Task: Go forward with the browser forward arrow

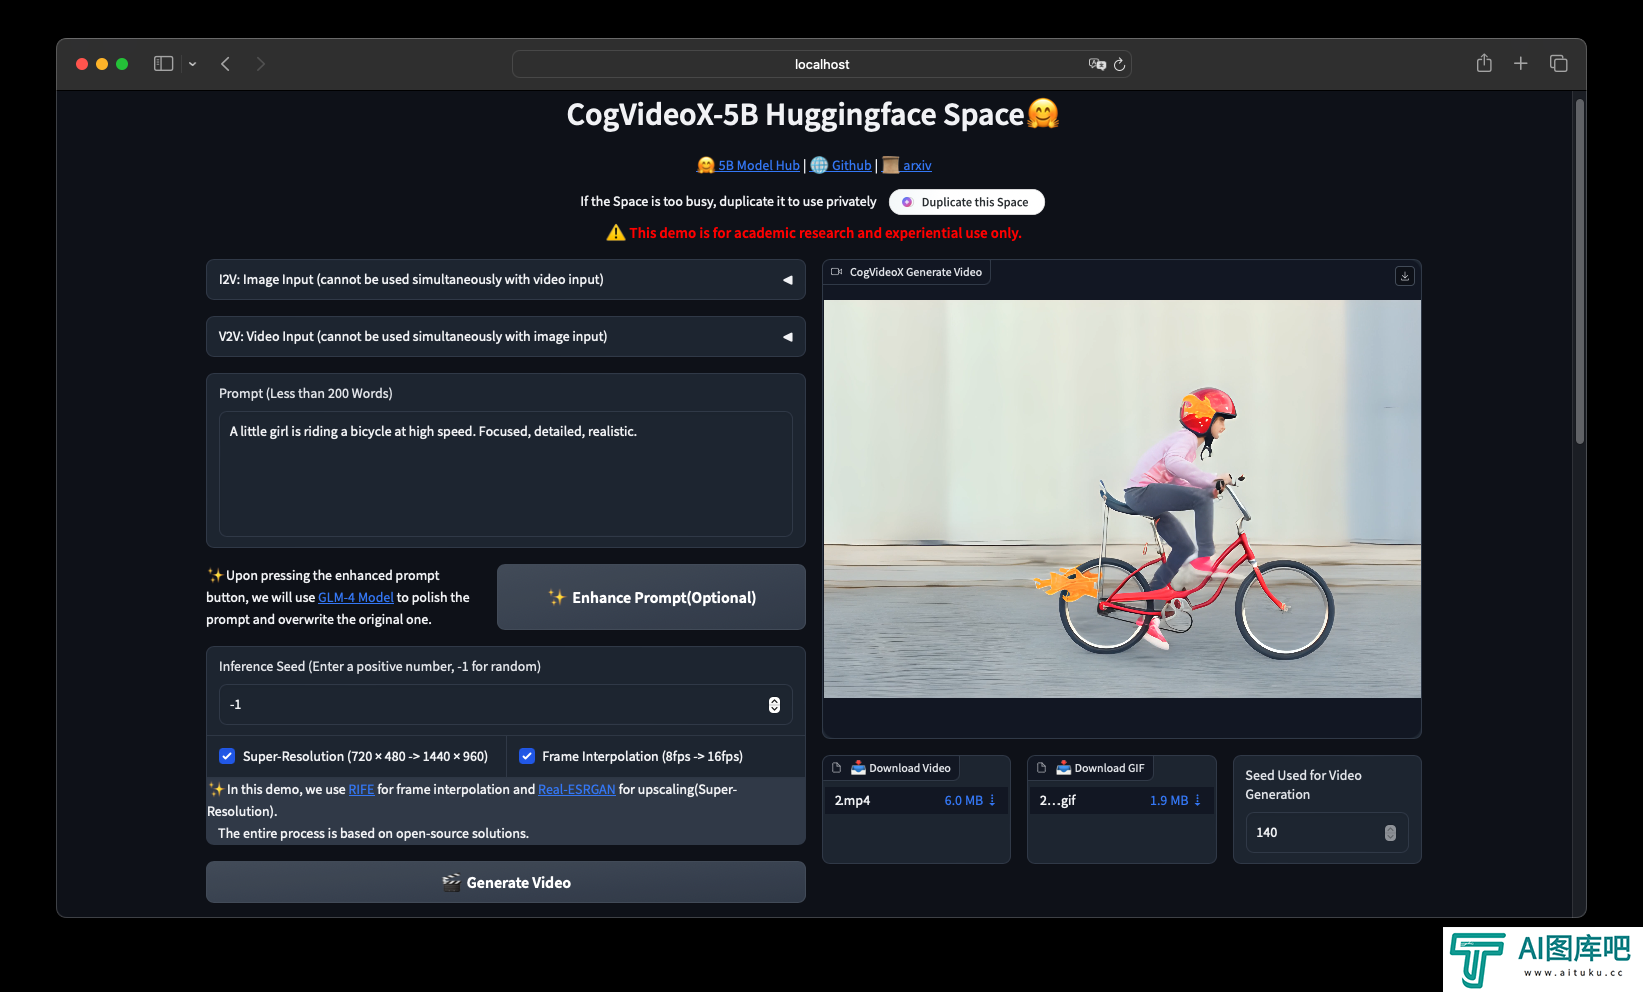Action: click(261, 64)
